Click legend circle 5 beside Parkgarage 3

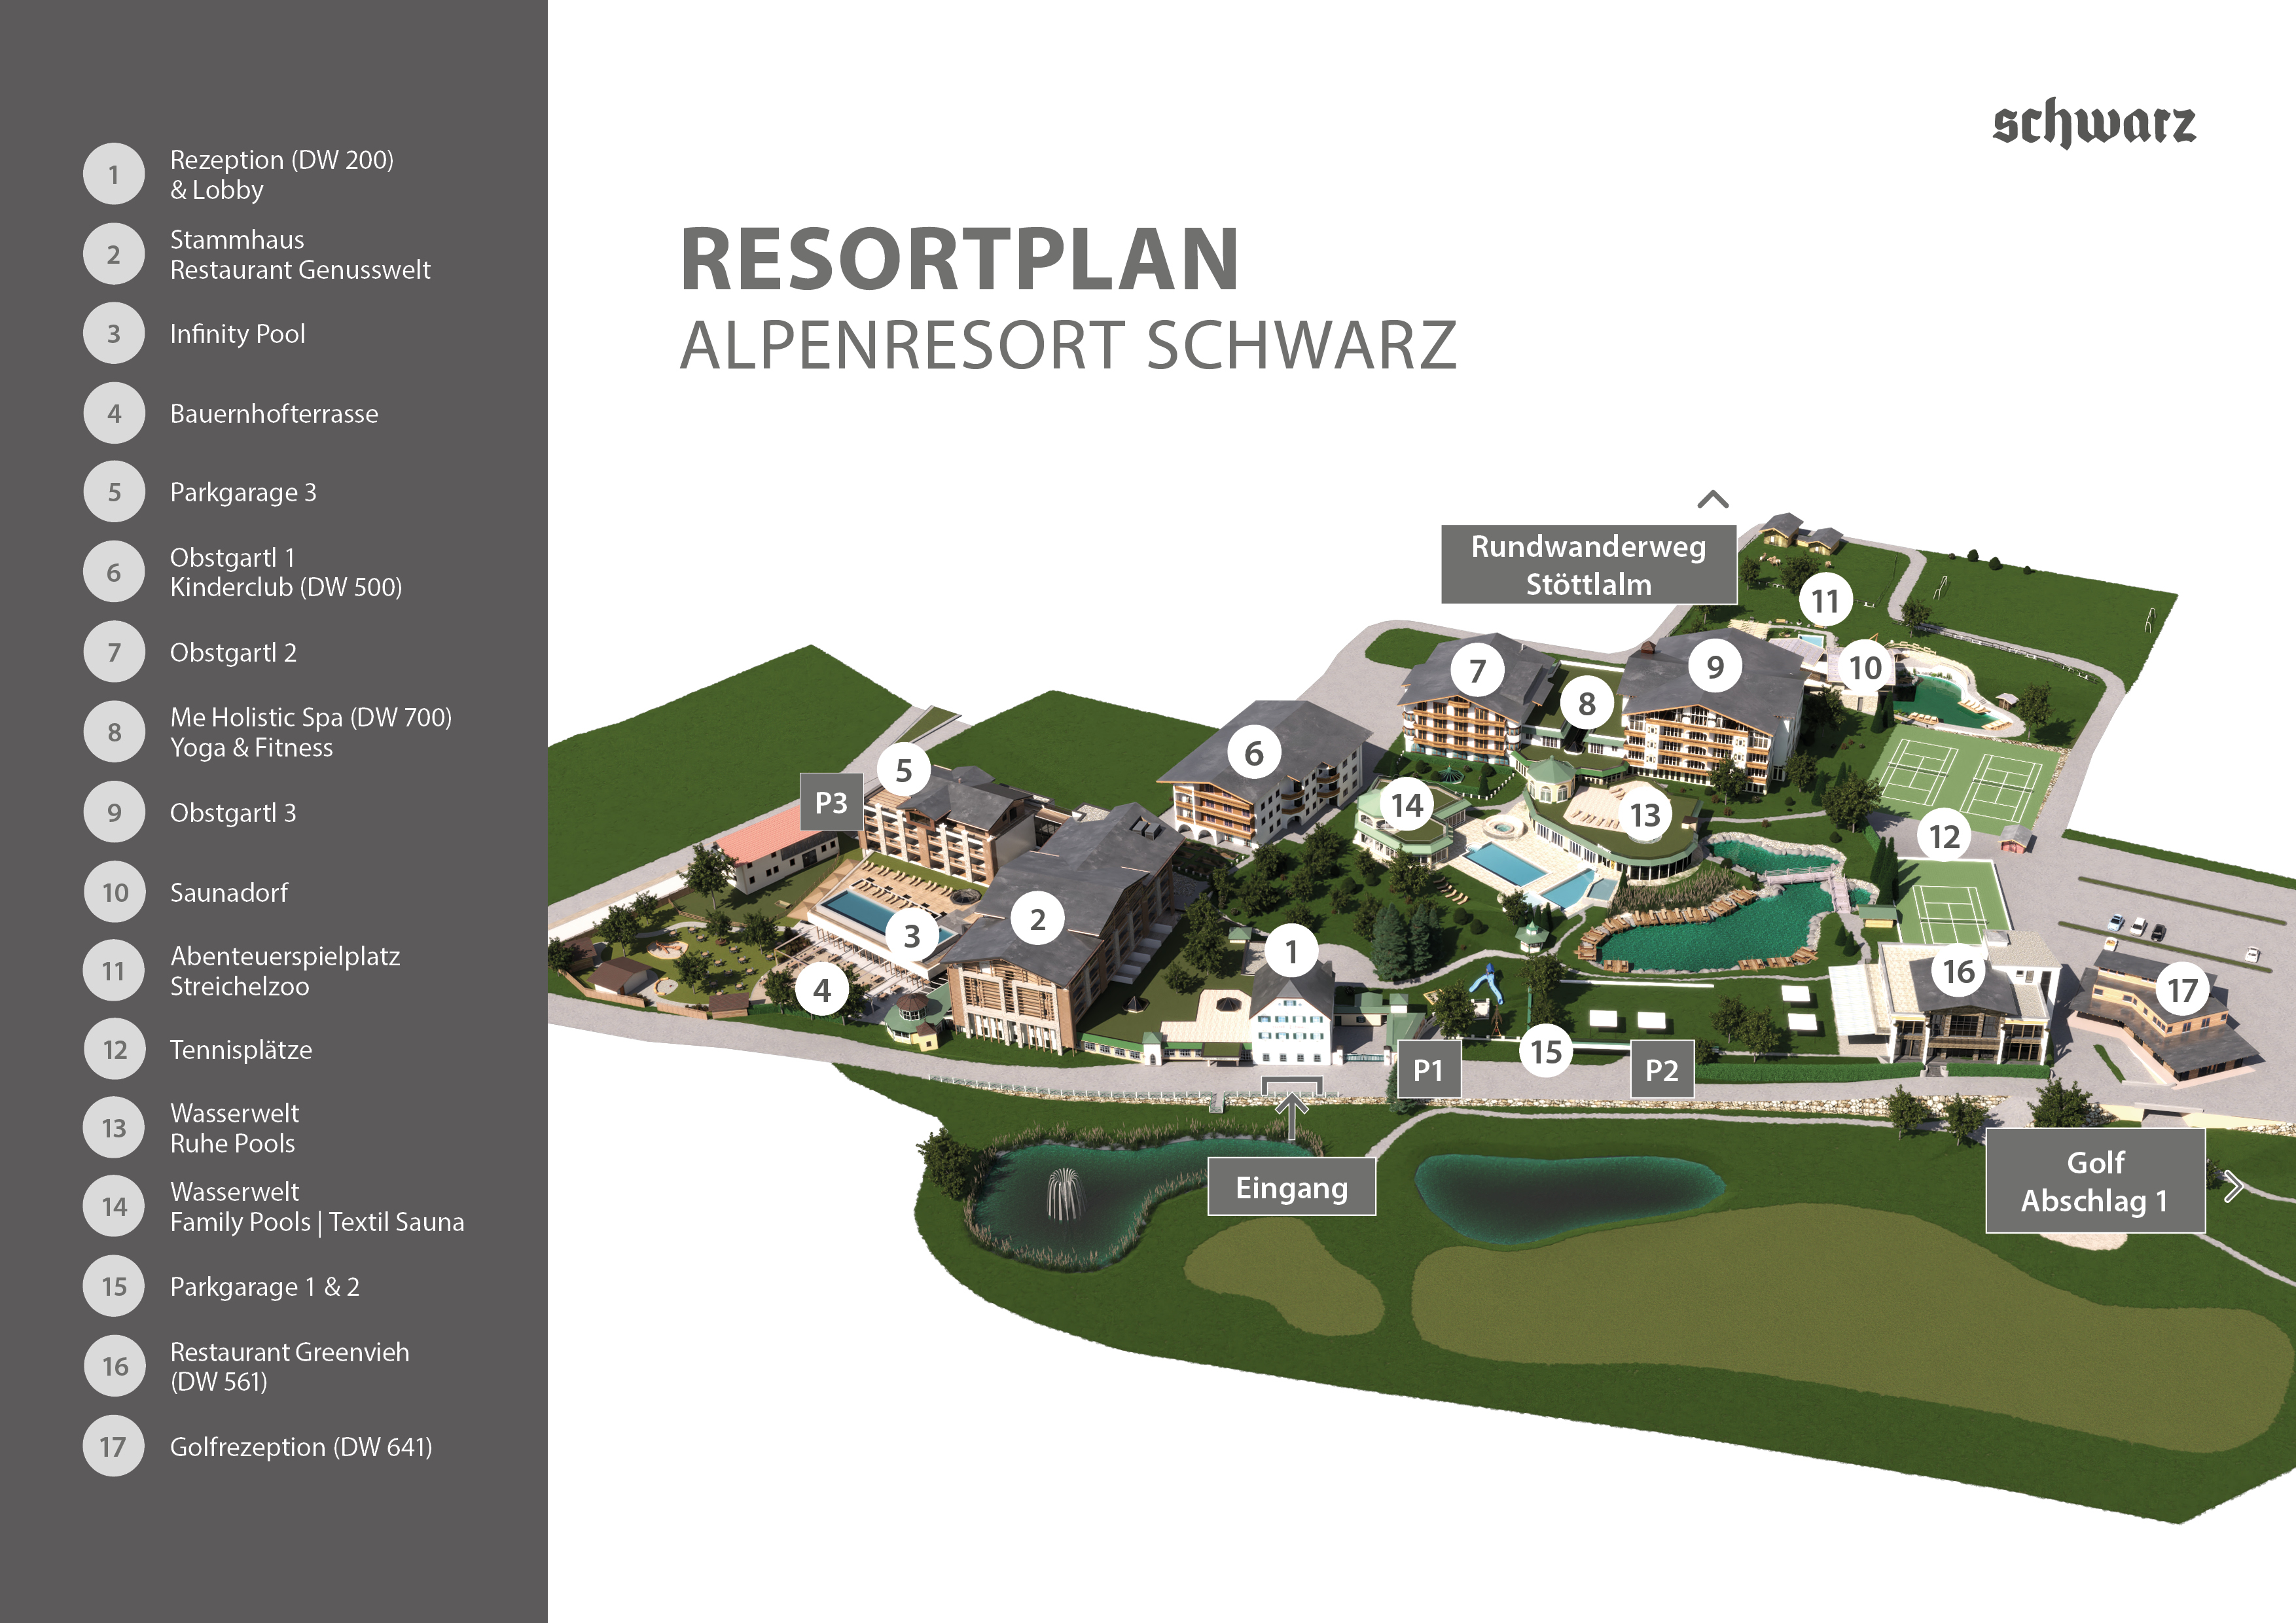tap(114, 492)
